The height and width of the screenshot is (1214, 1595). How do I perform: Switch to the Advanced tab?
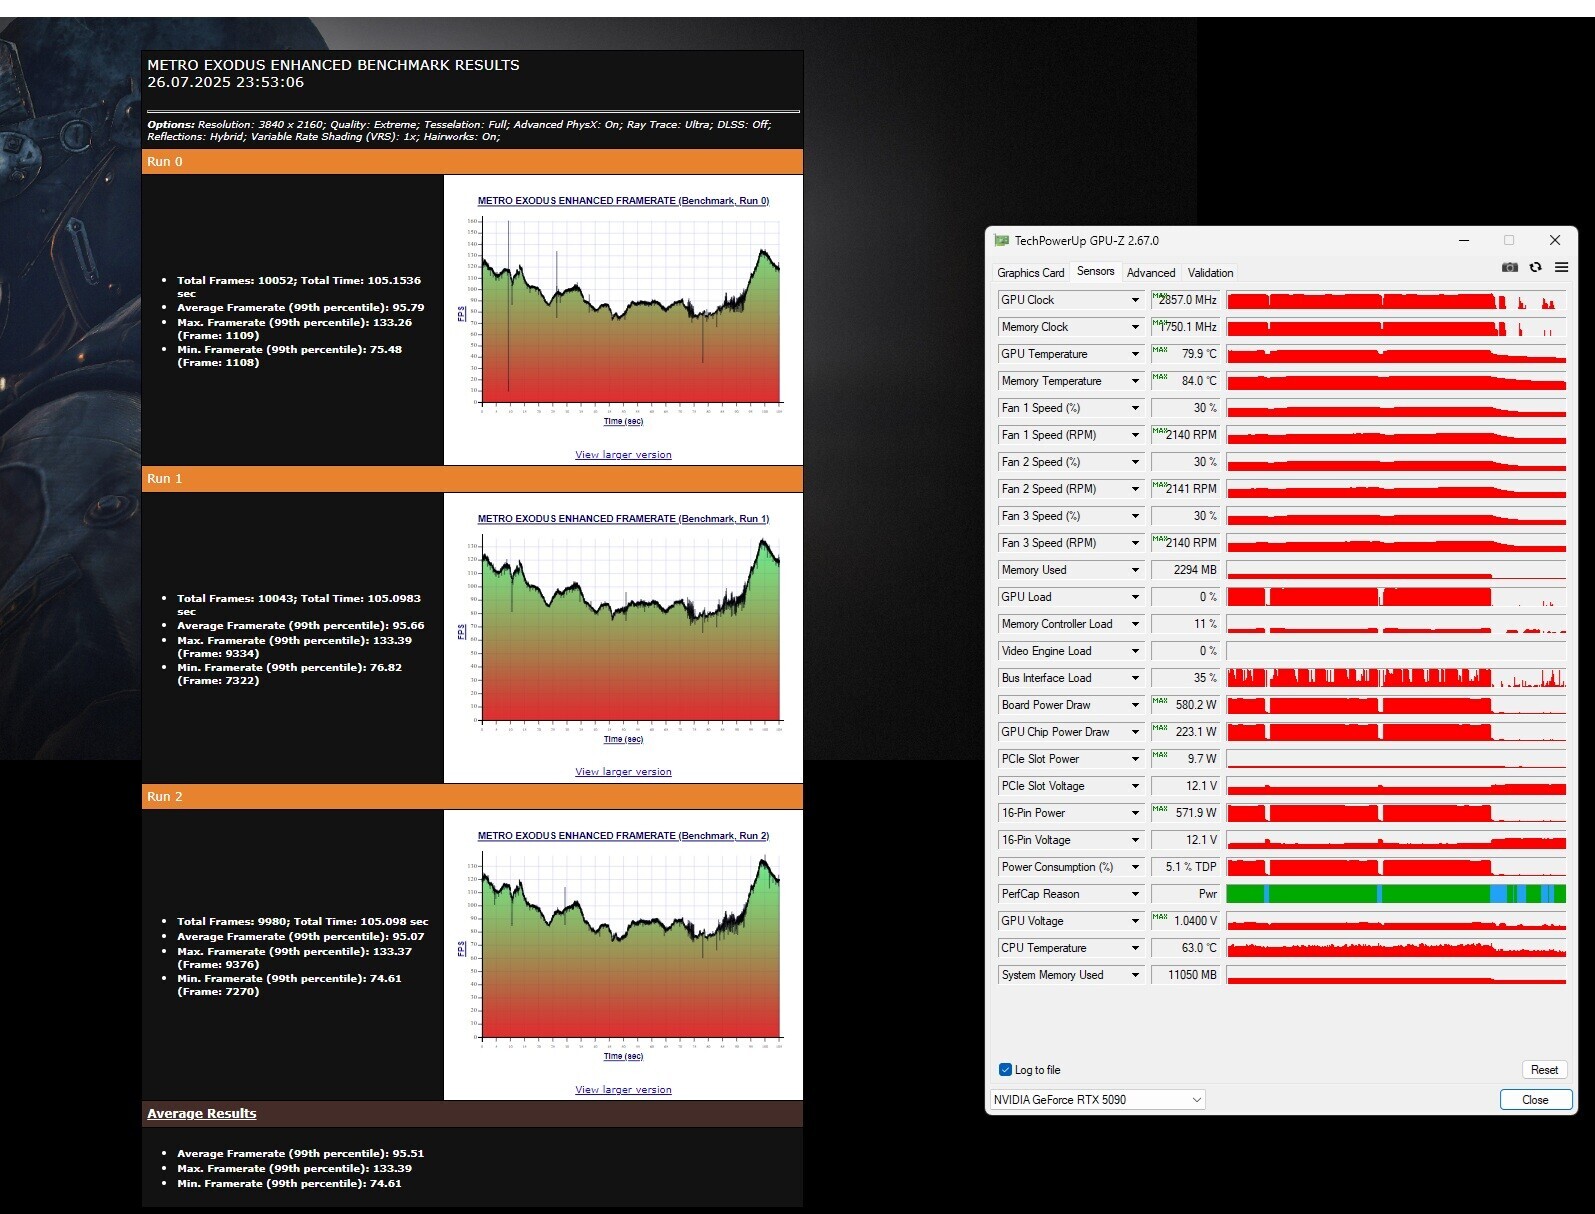1151,273
